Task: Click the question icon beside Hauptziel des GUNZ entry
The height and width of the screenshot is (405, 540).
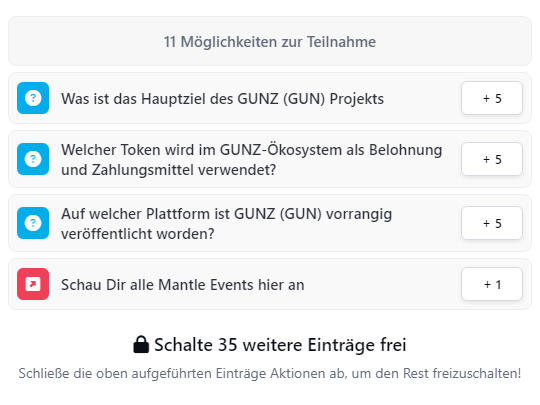Action: 33,98
